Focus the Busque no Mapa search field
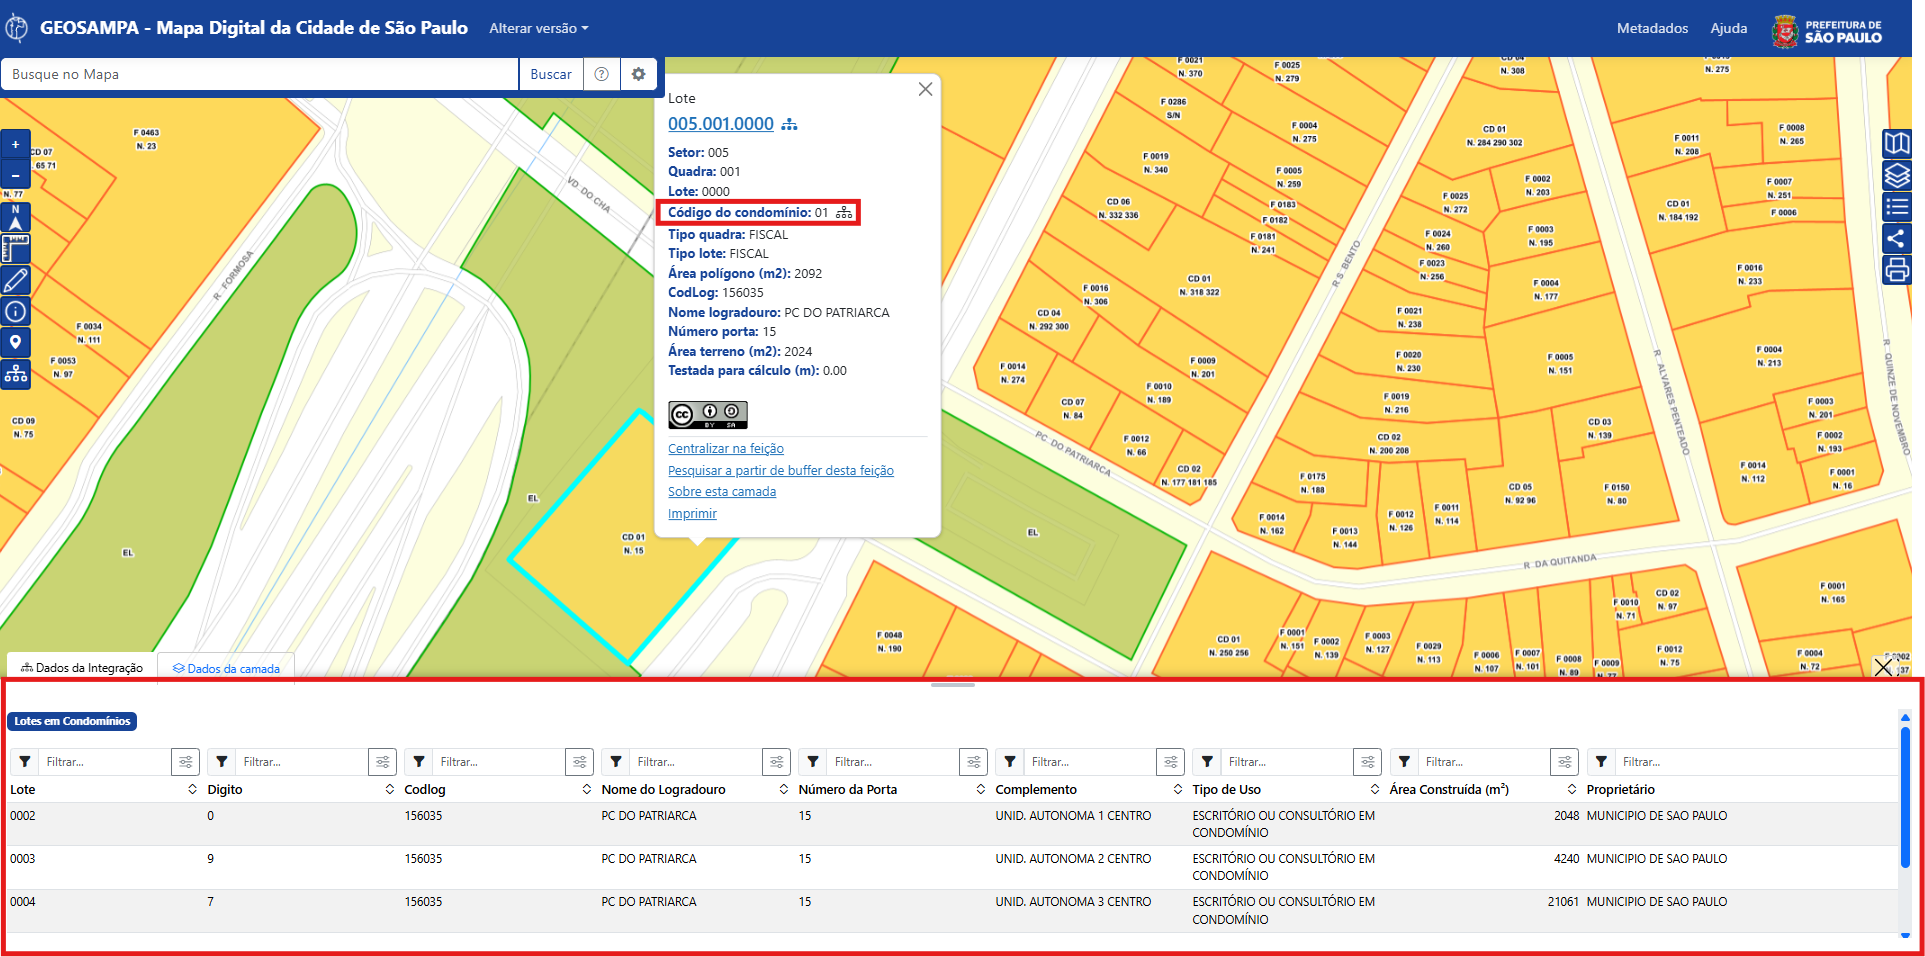This screenshot has width=1925, height=957. tap(260, 74)
